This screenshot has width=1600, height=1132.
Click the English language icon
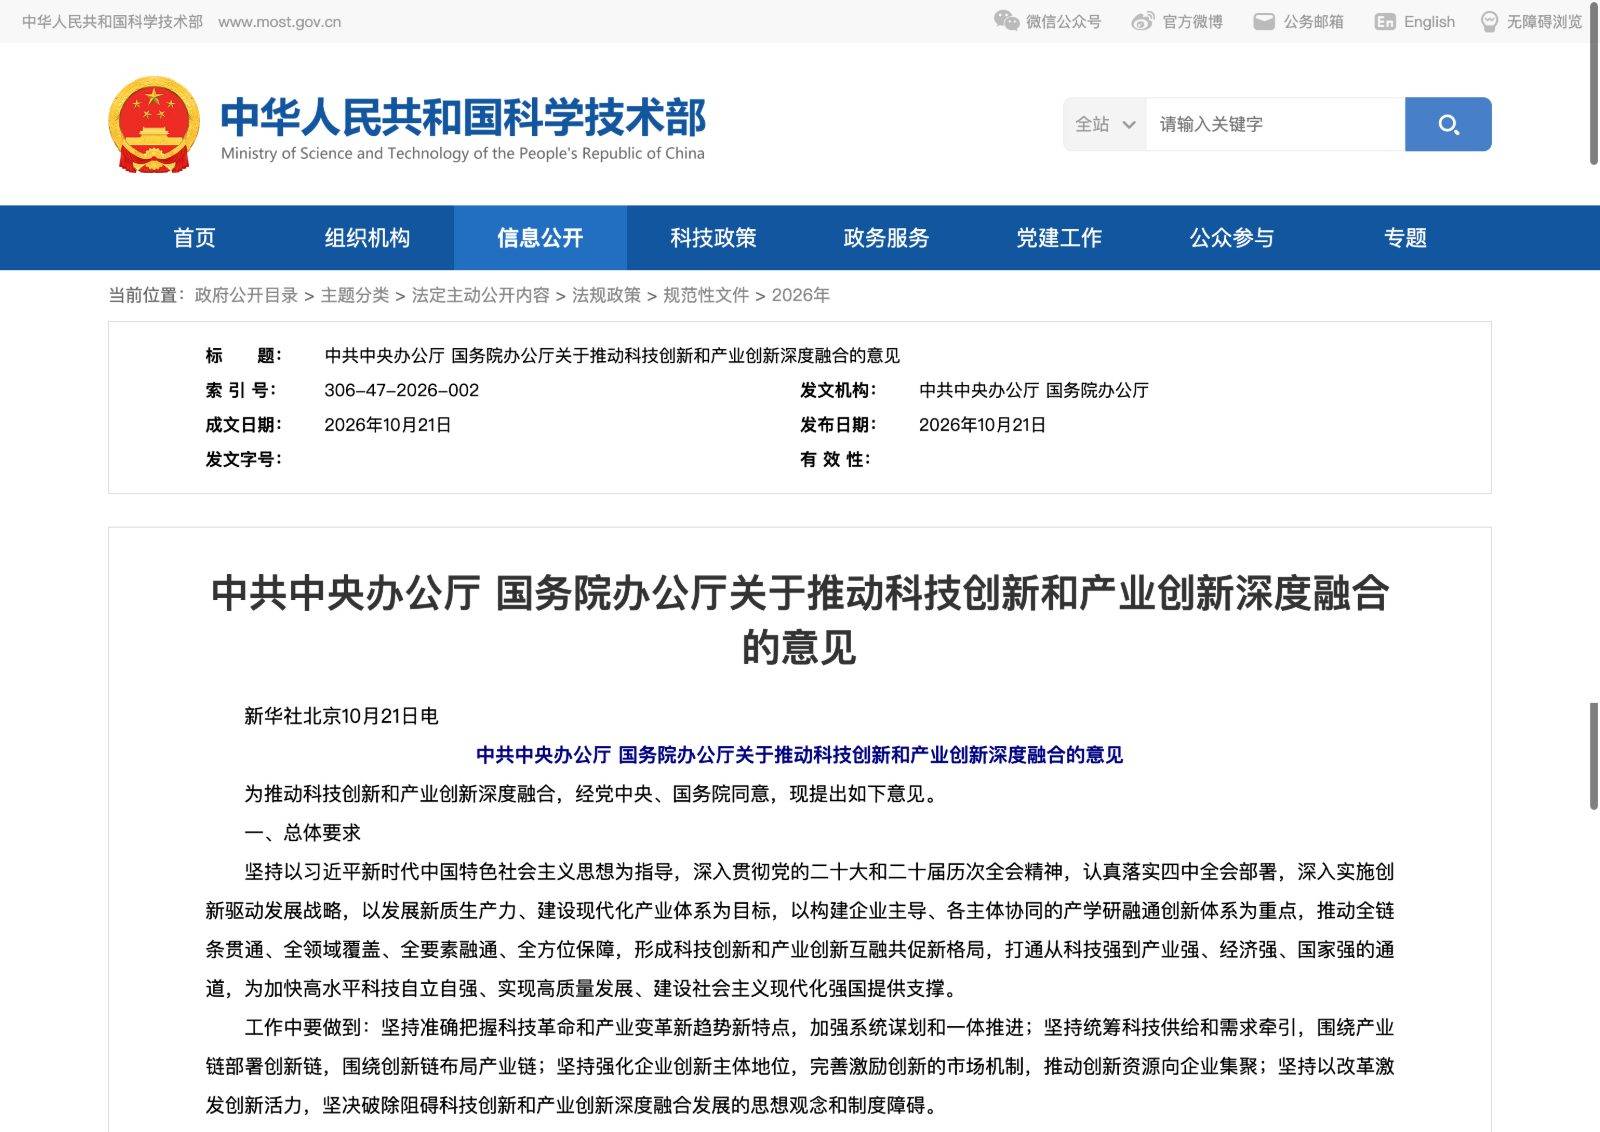tap(1385, 21)
